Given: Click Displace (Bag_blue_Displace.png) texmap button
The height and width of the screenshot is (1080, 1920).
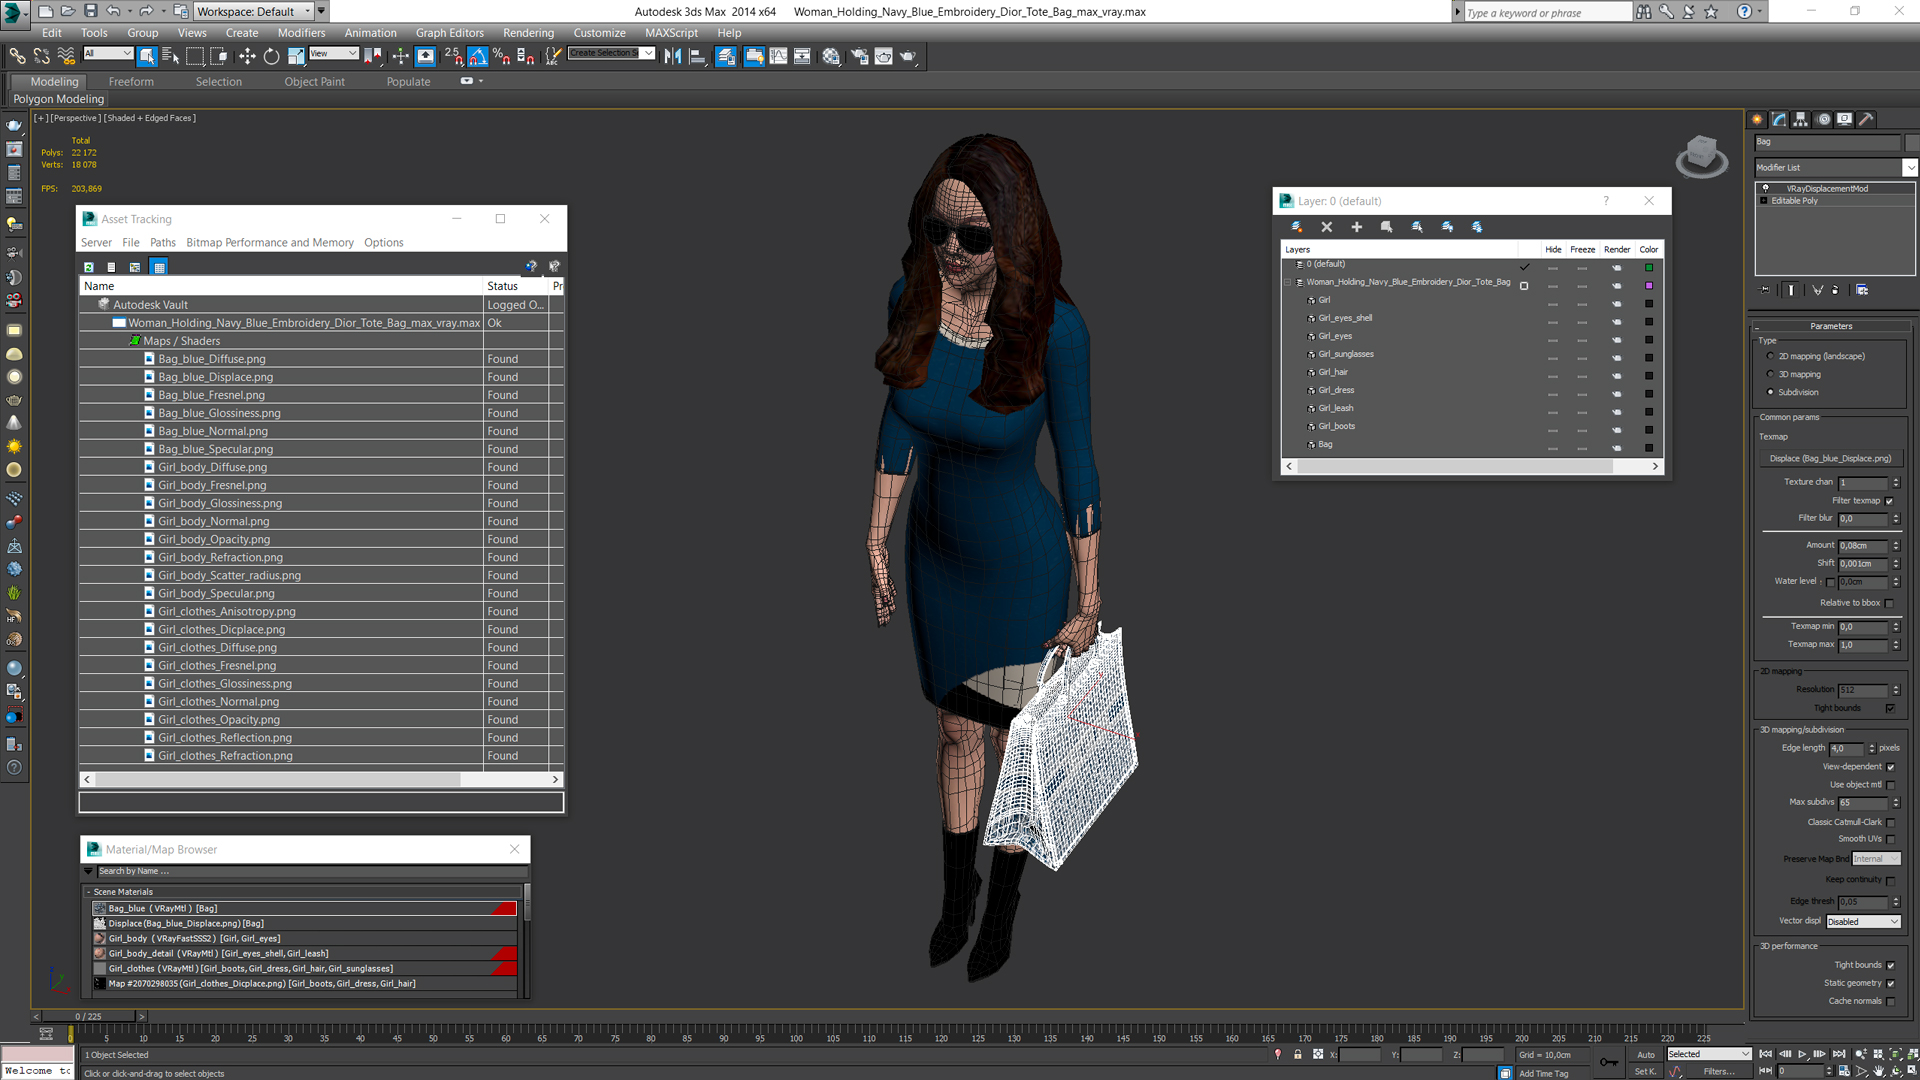Looking at the screenshot, I should tap(1830, 459).
